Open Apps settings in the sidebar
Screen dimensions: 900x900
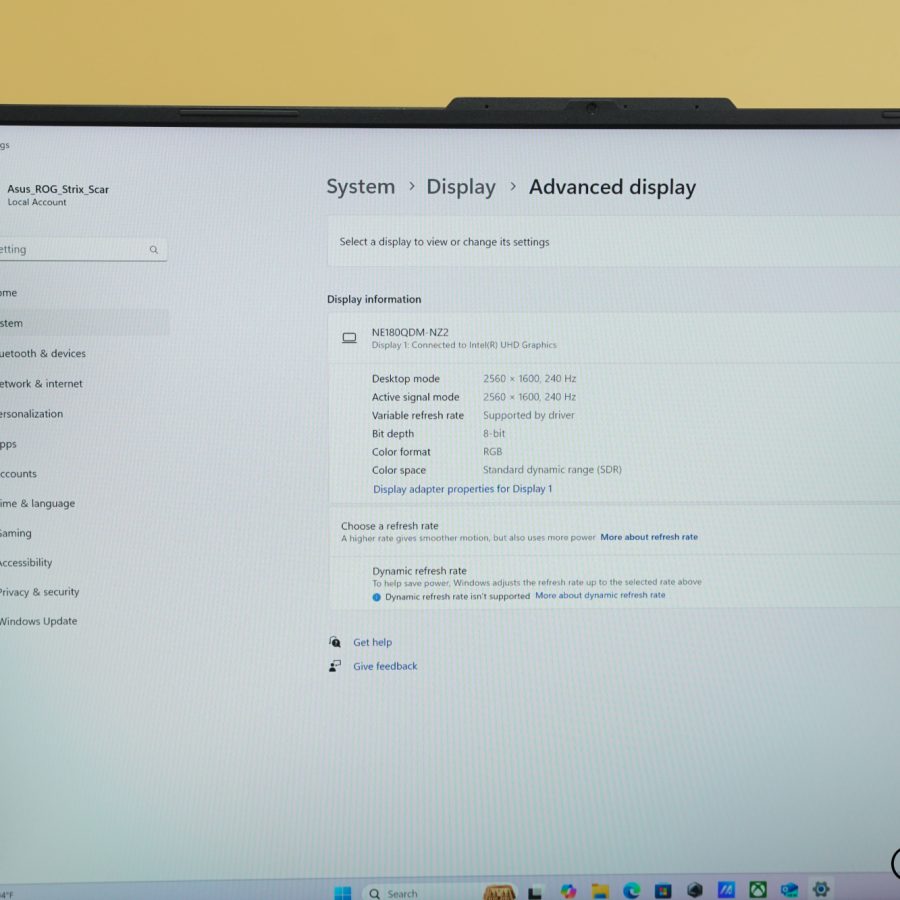pyautogui.click(x=8, y=444)
